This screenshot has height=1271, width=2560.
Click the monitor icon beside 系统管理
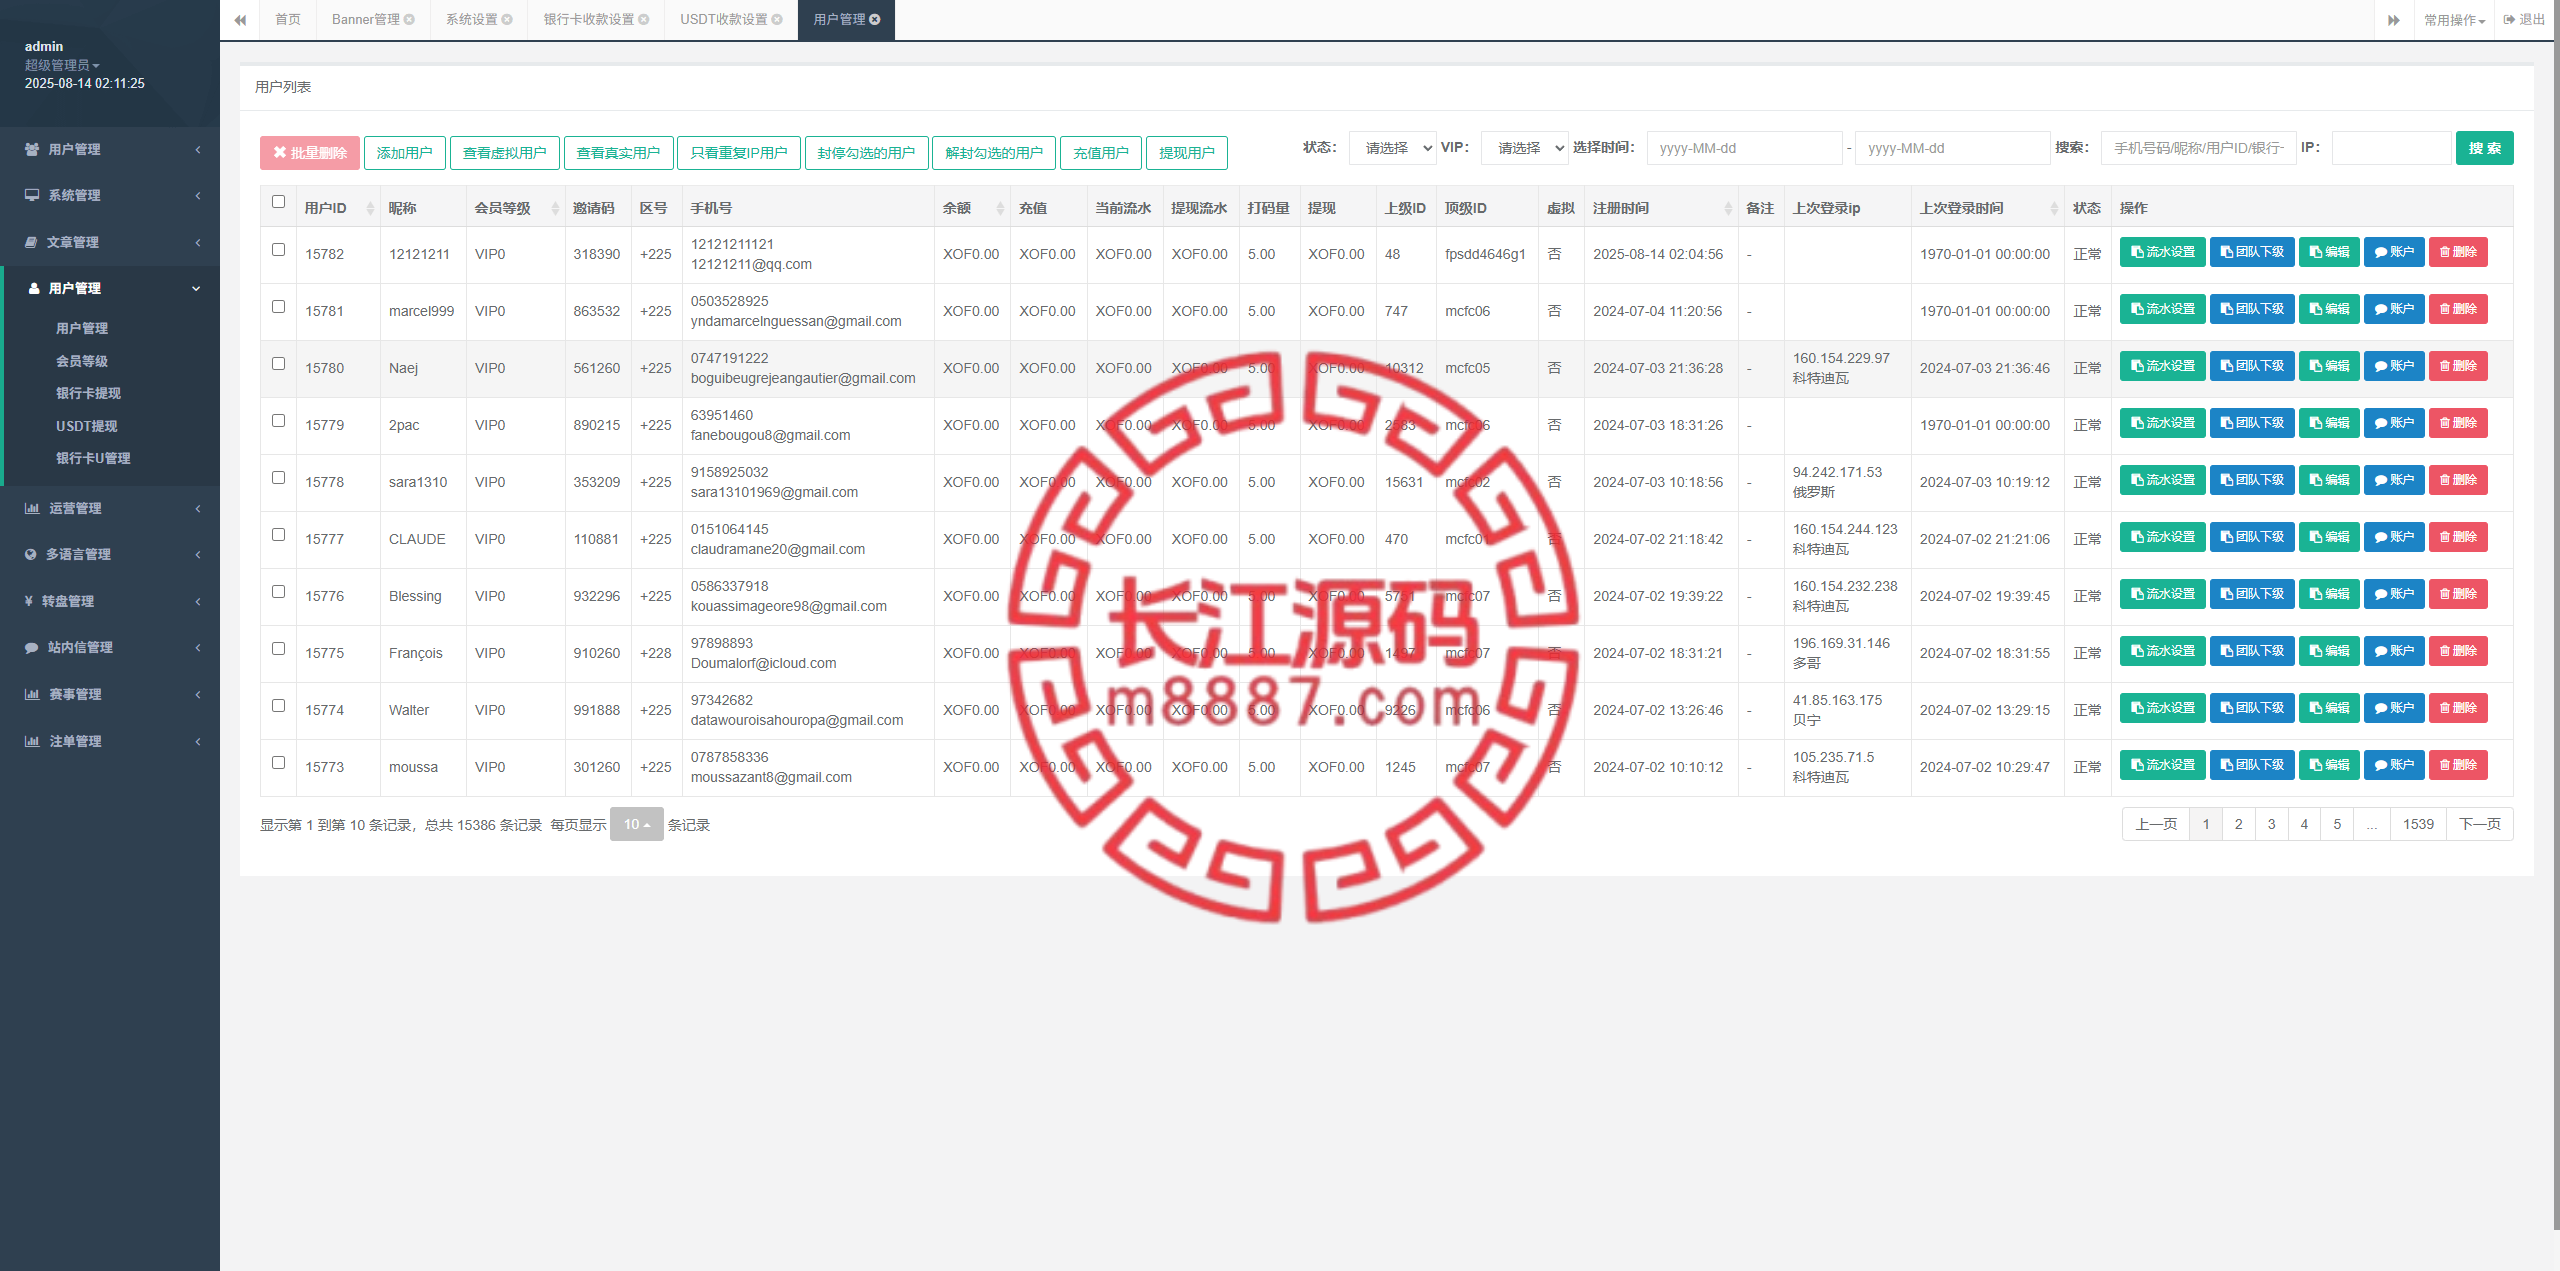tap(32, 195)
